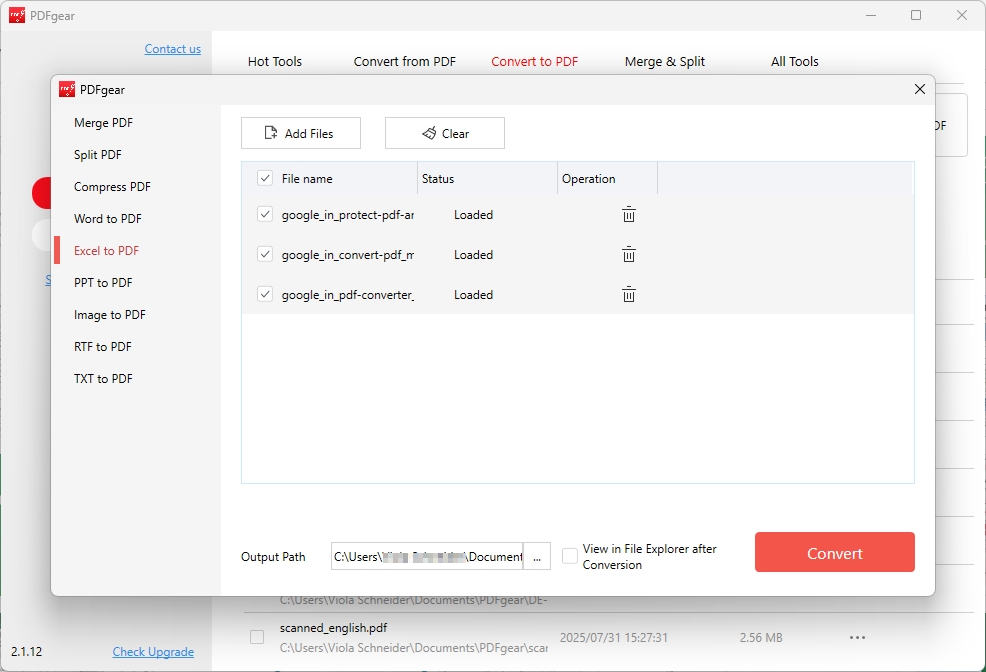This screenshot has height=672, width=986.
Task: Toggle the select-all checkbox in the file list header
Action: 264,177
